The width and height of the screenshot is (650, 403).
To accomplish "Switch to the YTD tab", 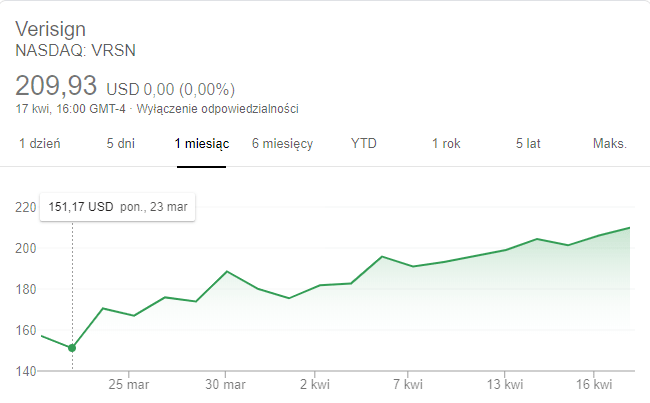I will point(364,144).
